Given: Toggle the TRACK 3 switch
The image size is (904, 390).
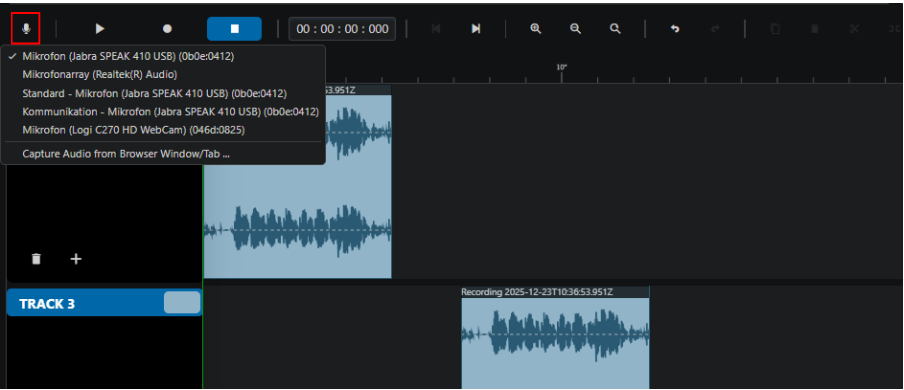Looking at the screenshot, I should pos(182,303).
